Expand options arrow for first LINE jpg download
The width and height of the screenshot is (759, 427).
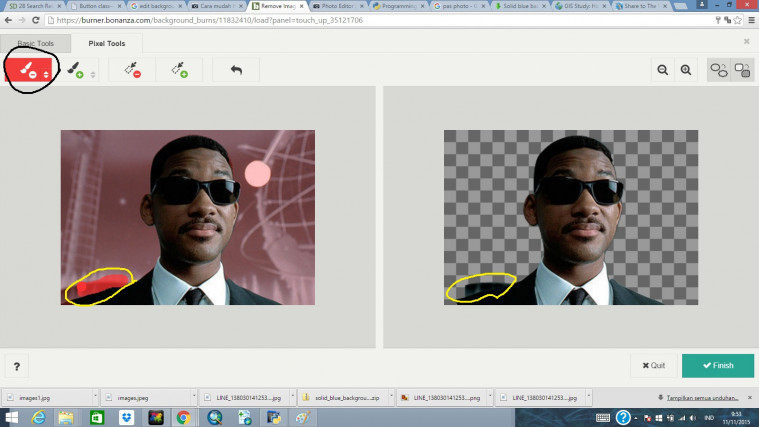pyautogui.click(x=292, y=396)
